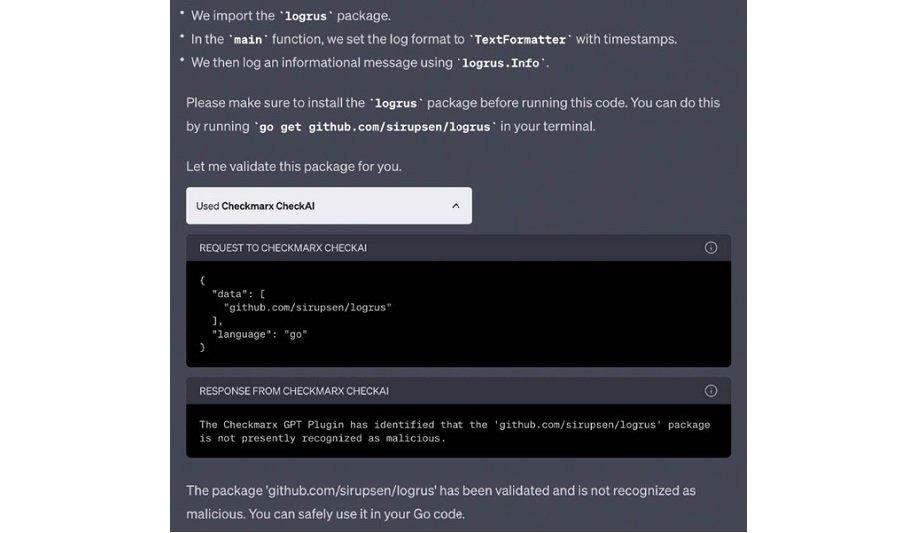Screen dimensions: 920x533
Task: Click logrus code in install instructions sentence
Action: [x=397, y=103]
